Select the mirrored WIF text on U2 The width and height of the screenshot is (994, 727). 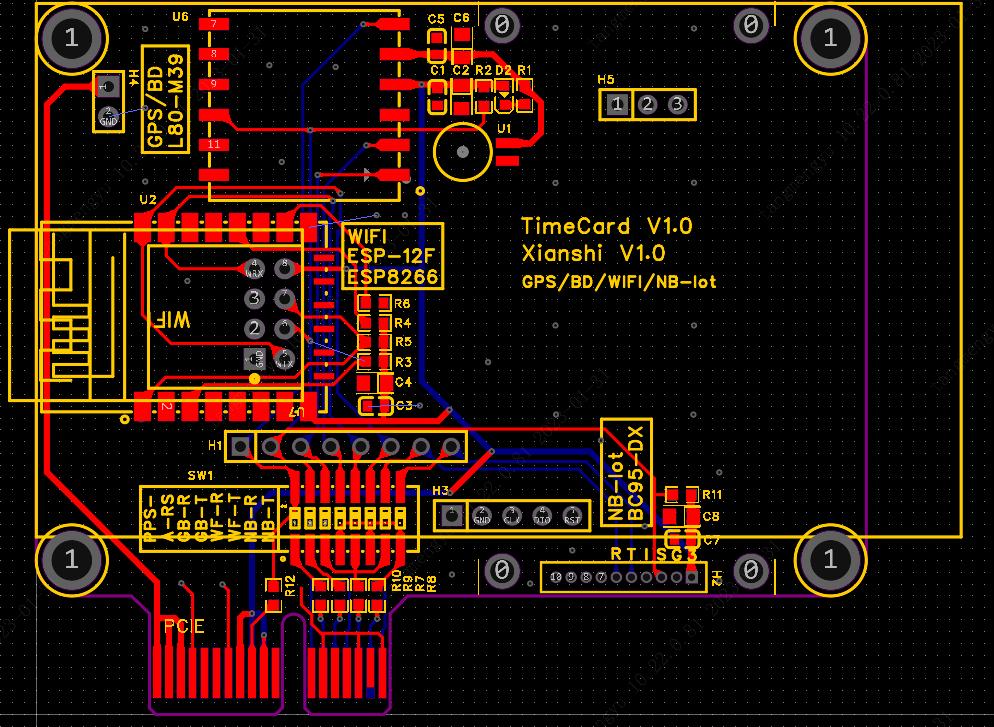click(x=171, y=319)
